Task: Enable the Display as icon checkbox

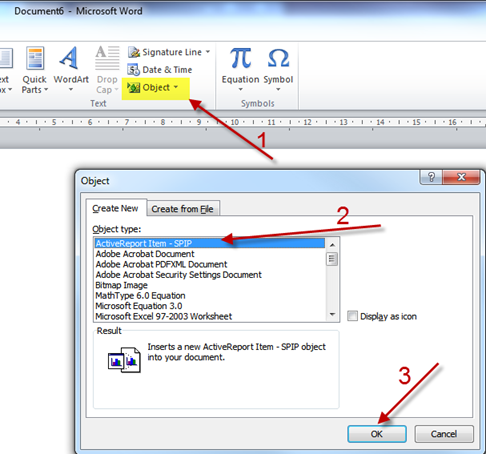Action: (352, 316)
